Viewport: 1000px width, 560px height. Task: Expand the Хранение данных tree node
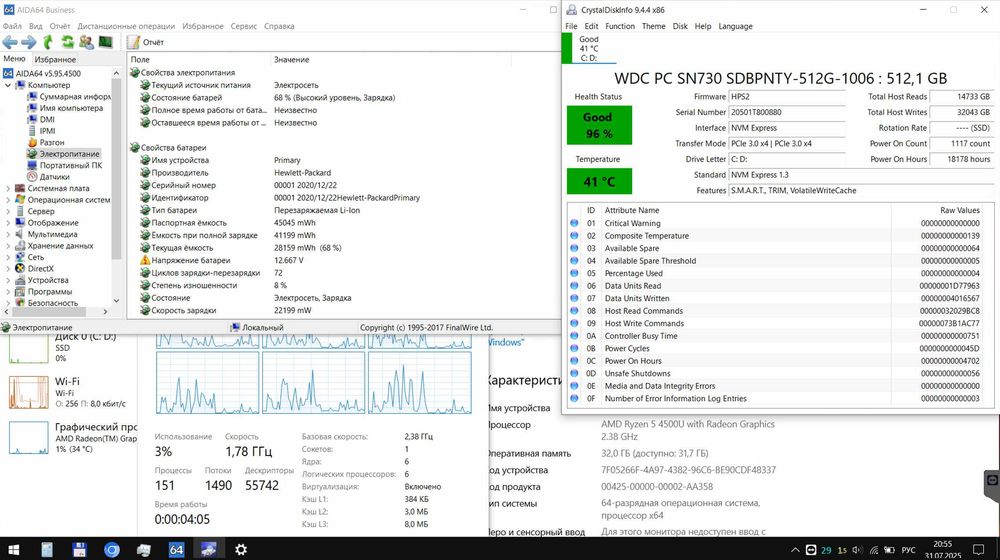pyautogui.click(x=8, y=246)
